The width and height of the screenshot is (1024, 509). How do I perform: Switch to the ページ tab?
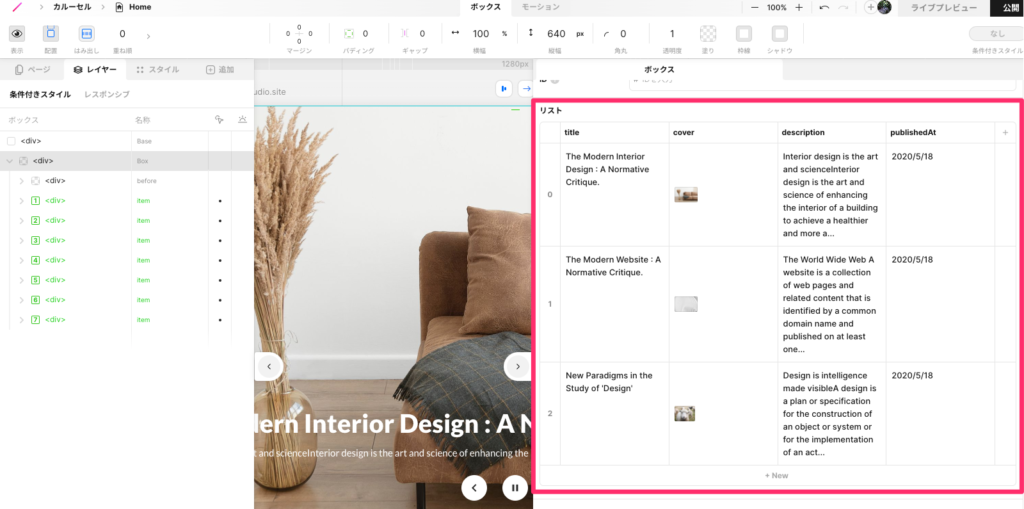click(33, 69)
